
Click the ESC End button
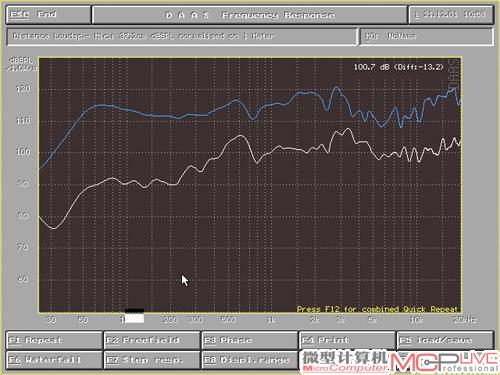point(48,15)
